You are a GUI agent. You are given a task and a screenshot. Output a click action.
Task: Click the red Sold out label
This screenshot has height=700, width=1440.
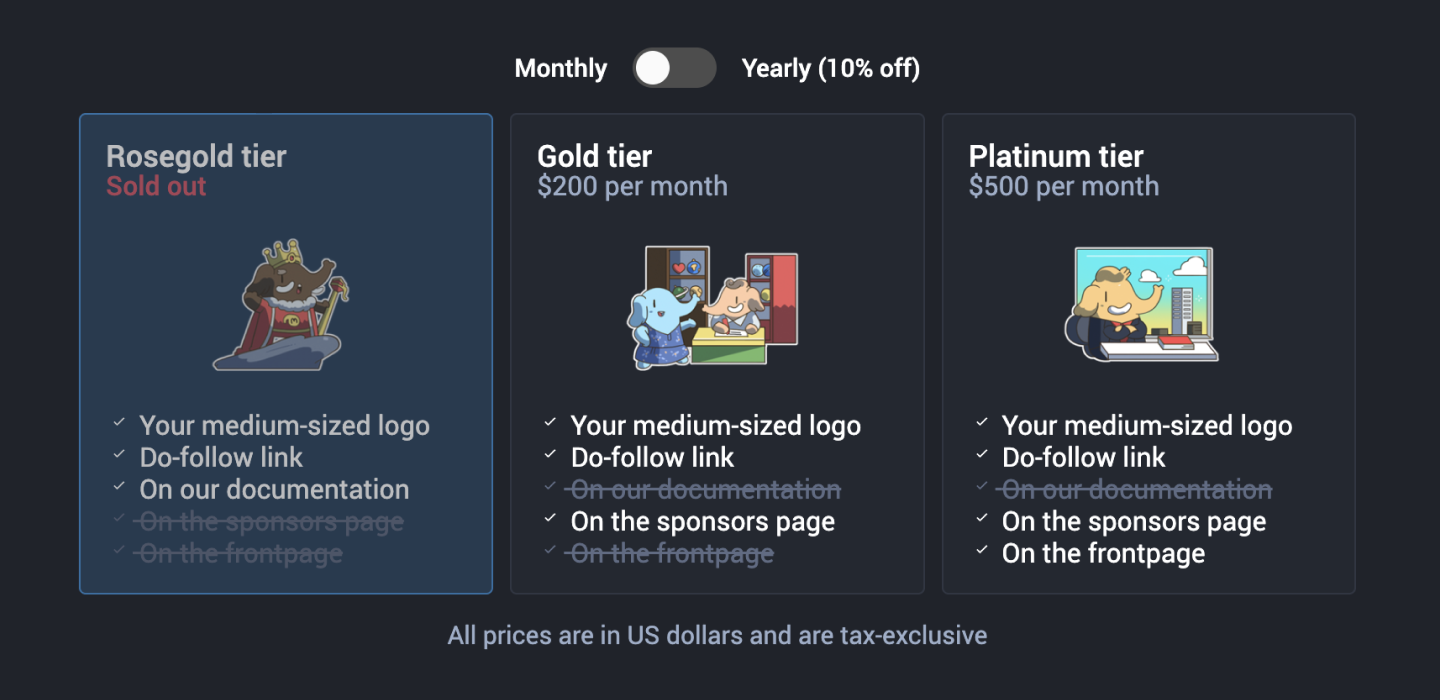[x=156, y=186]
